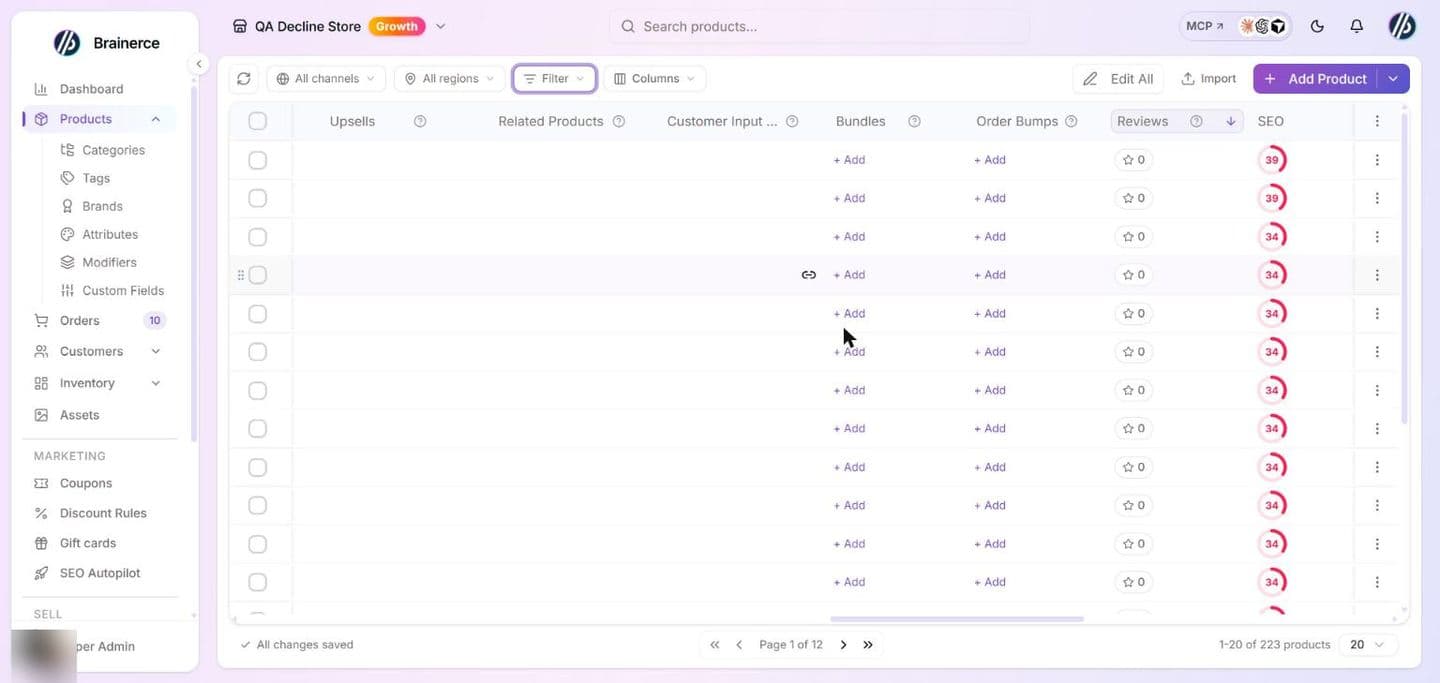Viewport: 1440px width, 683px height.
Task: Launch SEO Autopilot
Action: (x=100, y=573)
